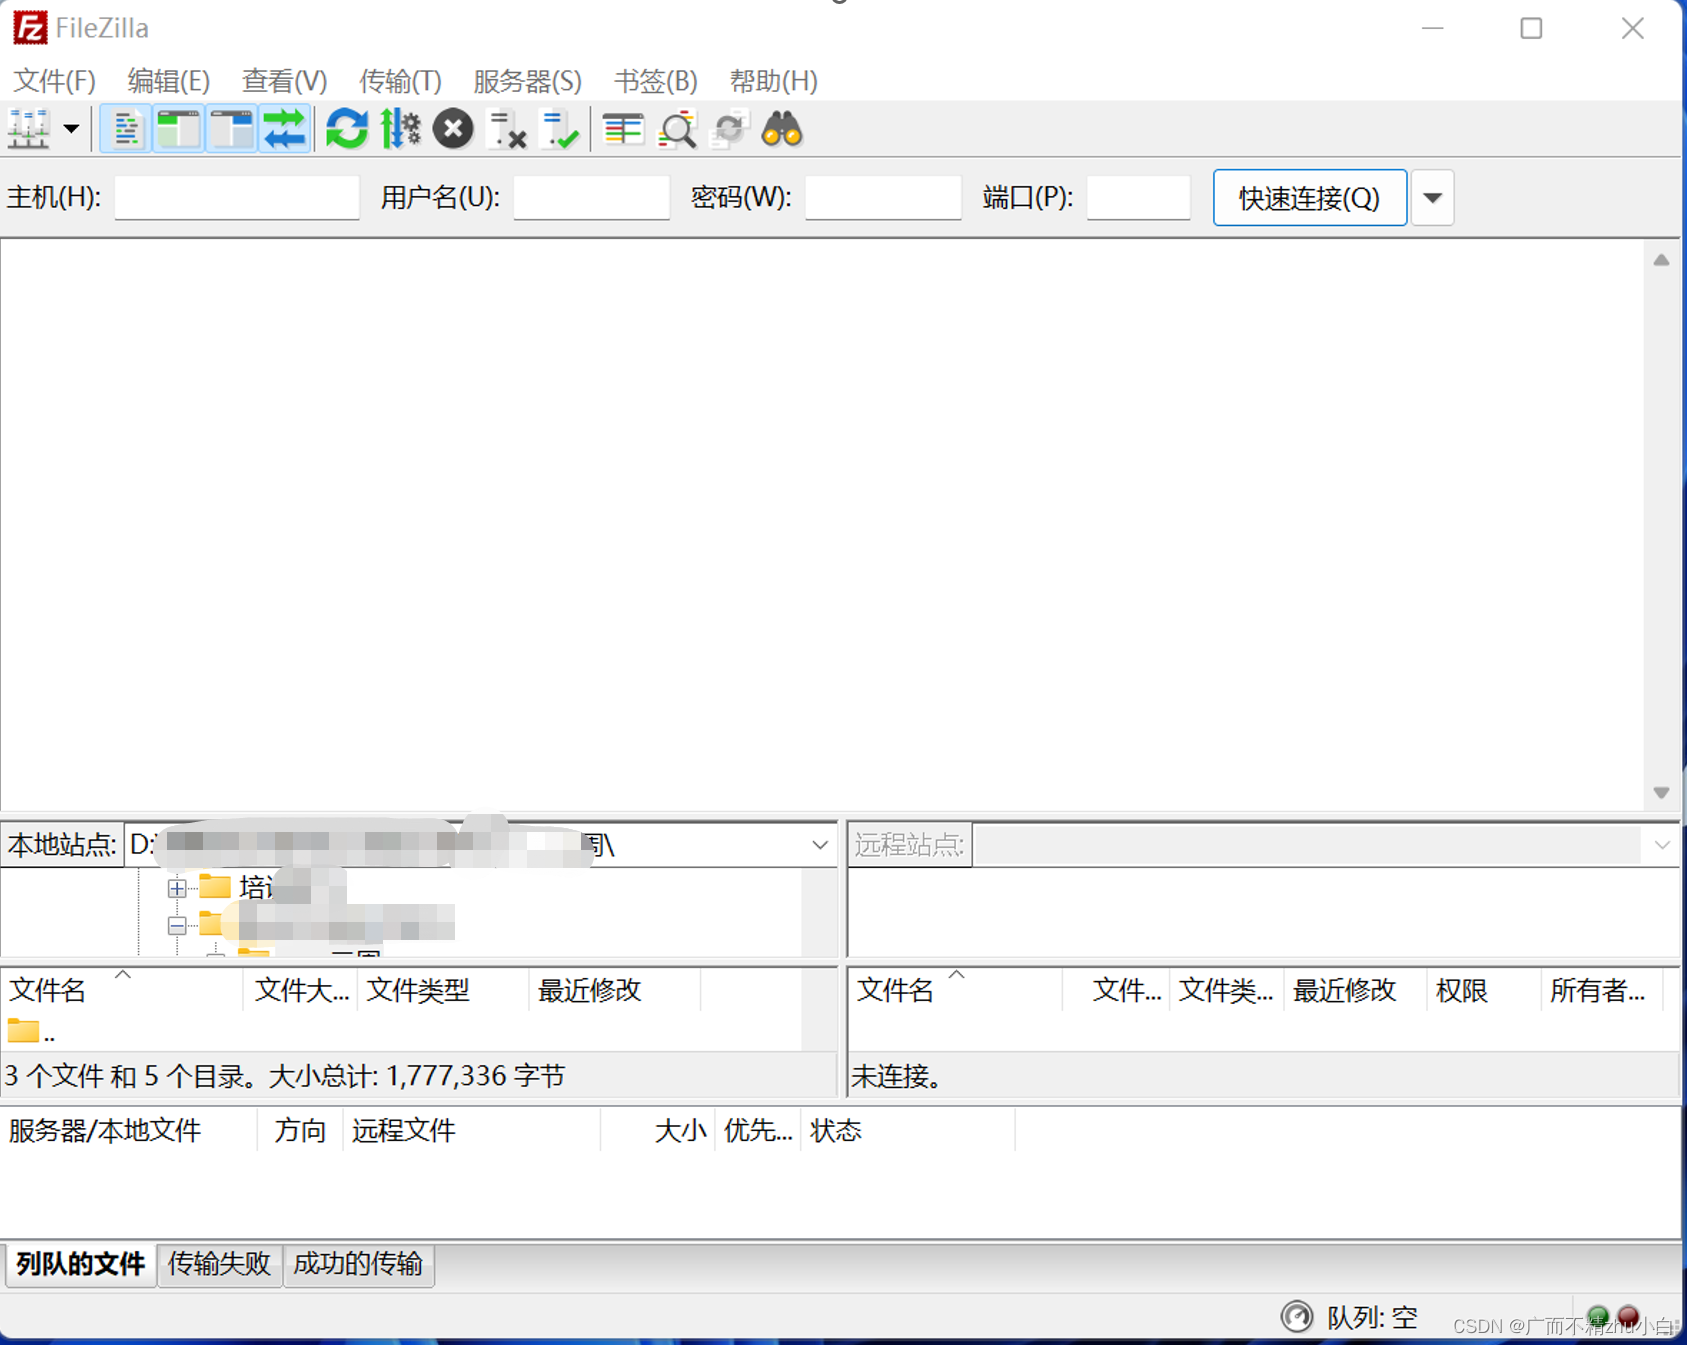Open the 本地站点 path dropdown
This screenshot has height=1345, width=1687.
click(x=819, y=845)
